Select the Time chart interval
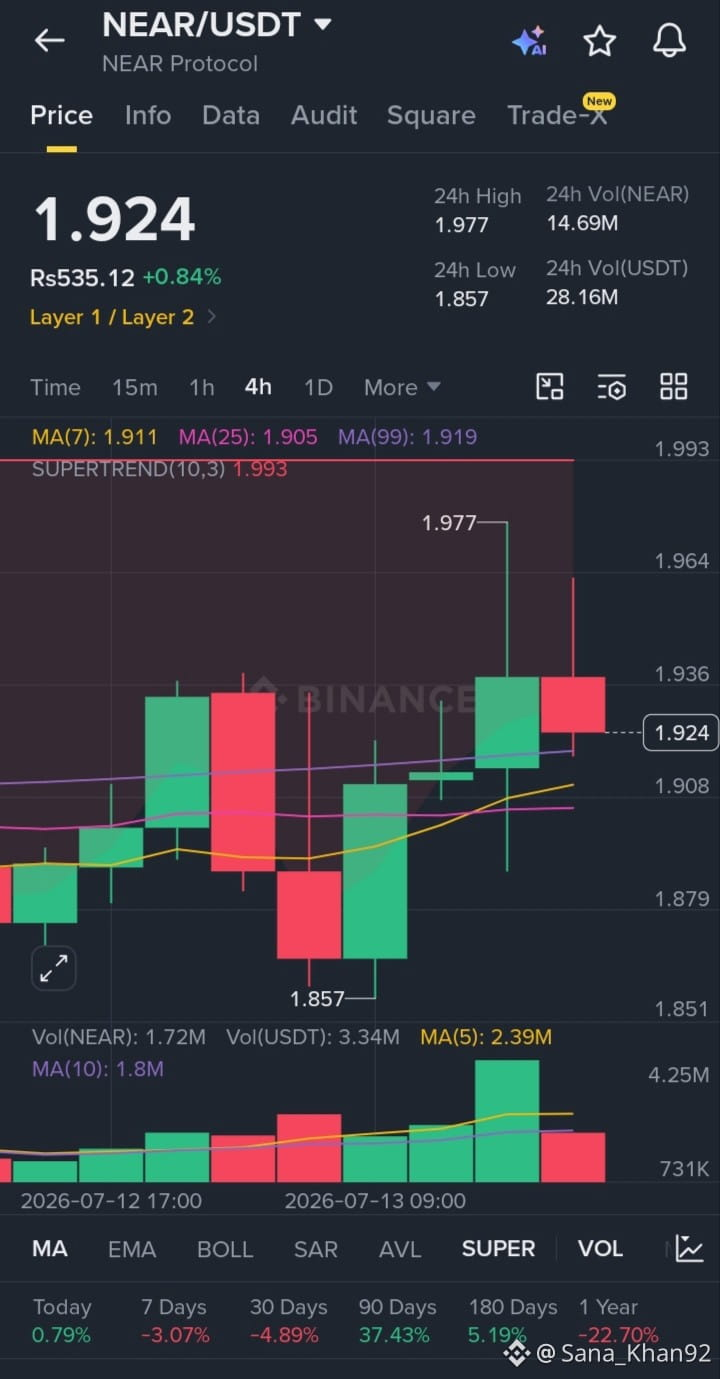 click(x=55, y=387)
